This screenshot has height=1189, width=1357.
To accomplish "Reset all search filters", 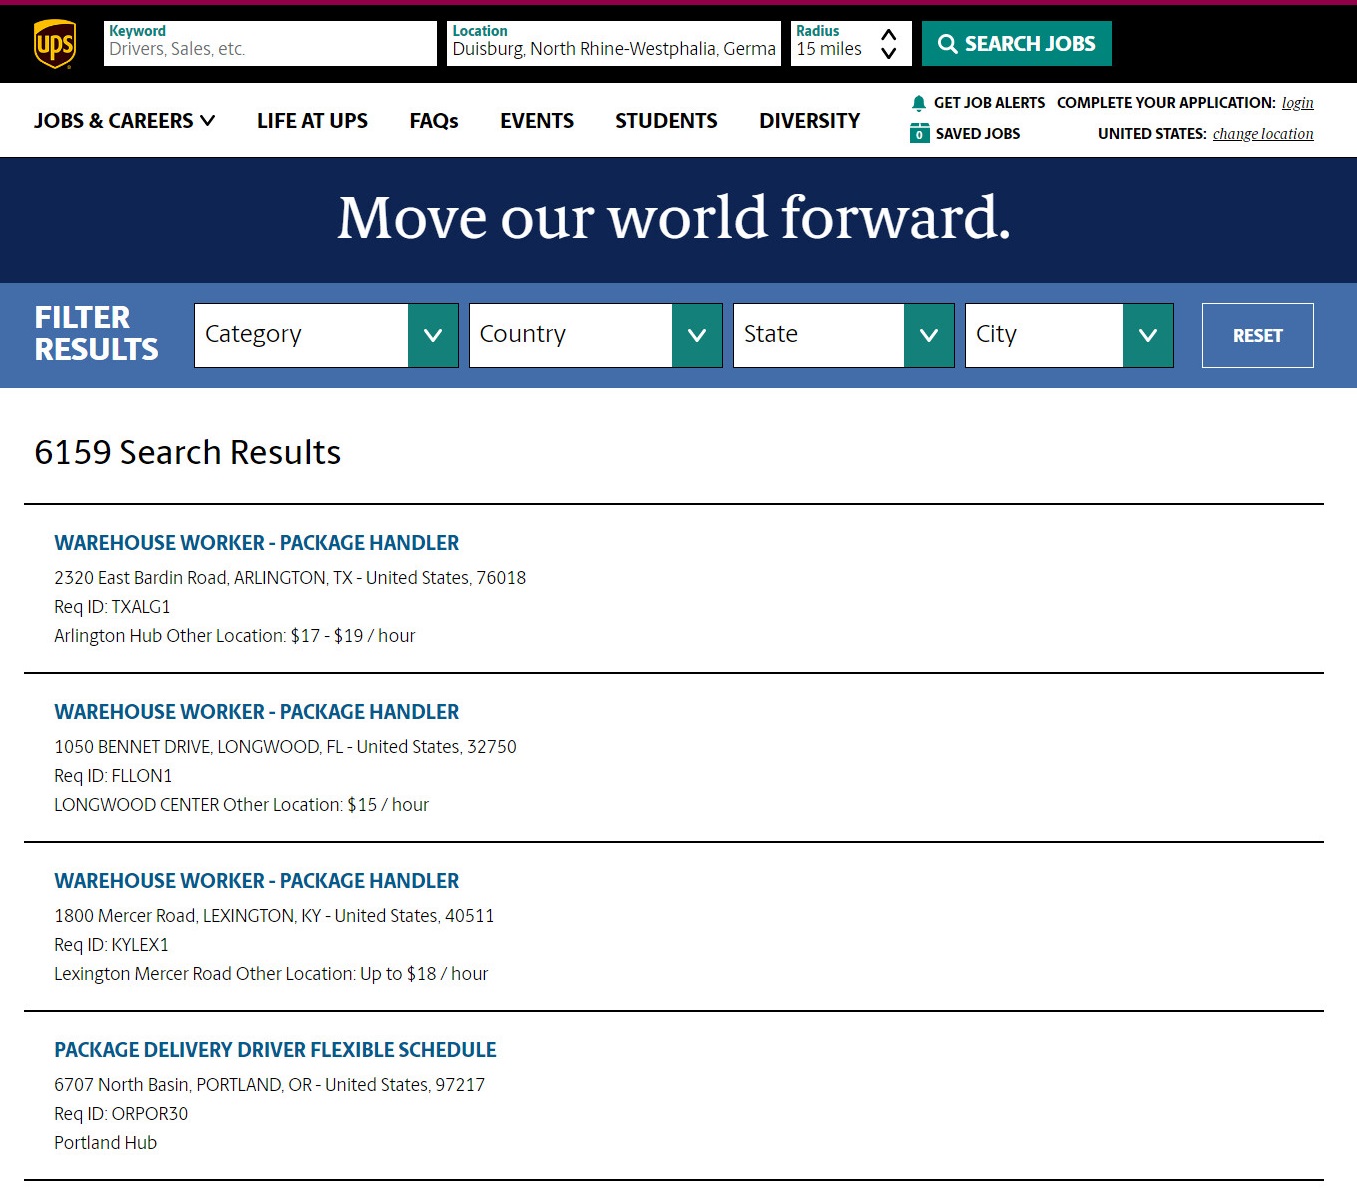I will coord(1257,336).
